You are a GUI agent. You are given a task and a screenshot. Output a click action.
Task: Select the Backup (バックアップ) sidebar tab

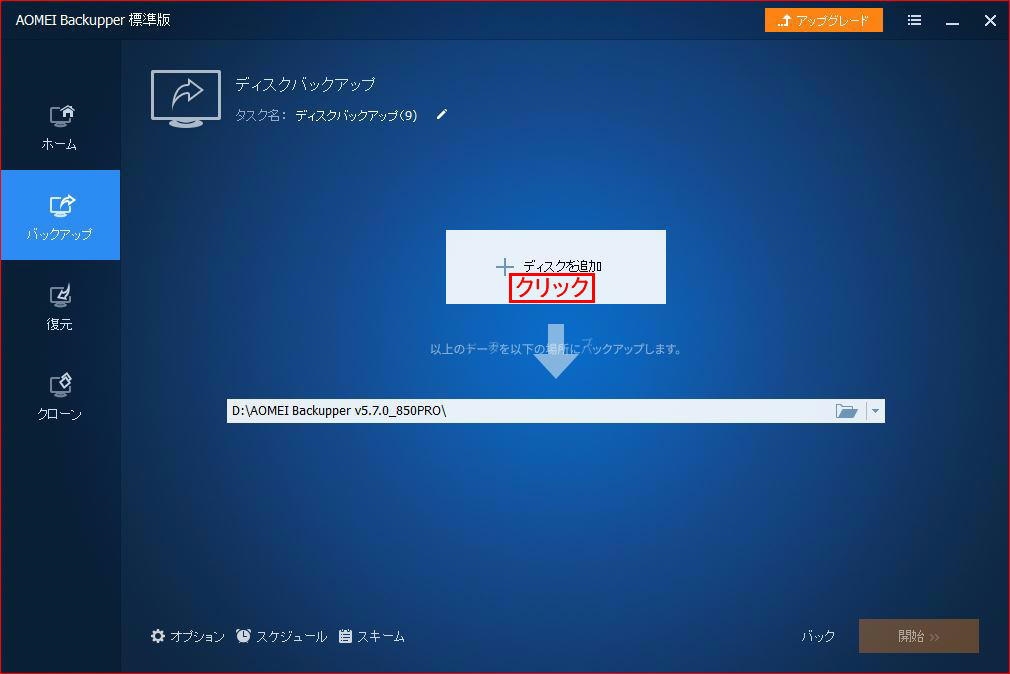pos(60,215)
